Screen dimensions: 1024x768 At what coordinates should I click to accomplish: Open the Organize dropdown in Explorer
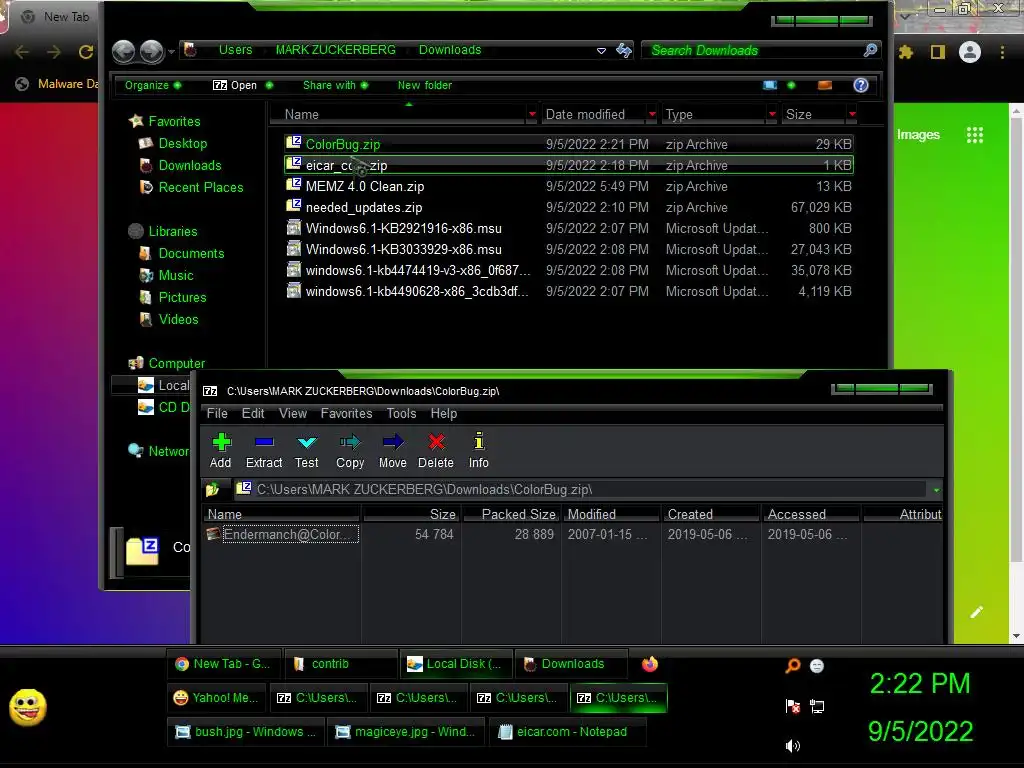[153, 85]
